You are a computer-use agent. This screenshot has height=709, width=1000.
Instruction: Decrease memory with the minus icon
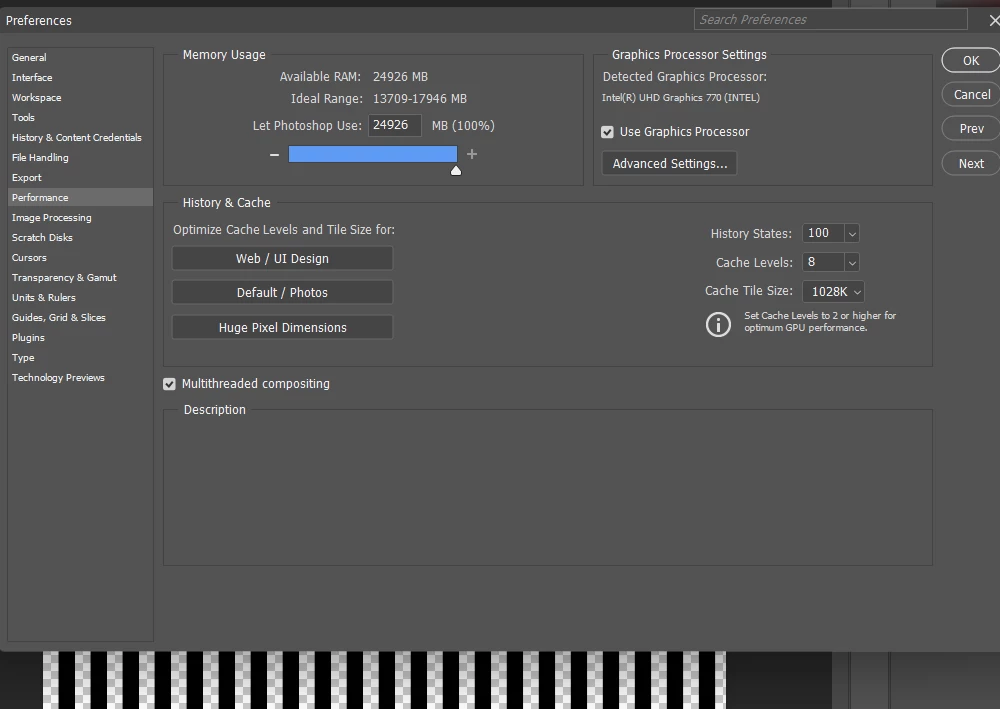pos(274,154)
